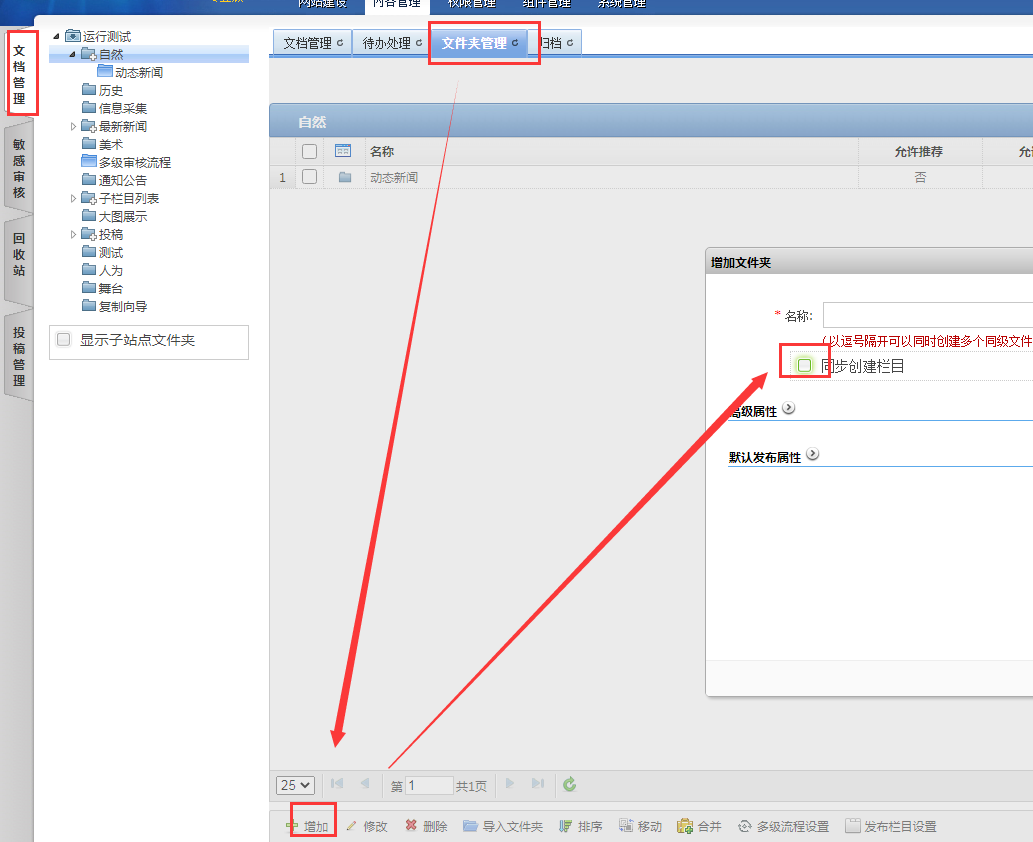Open the 待办处理 tab
1033x842 pixels.
click(x=392, y=43)
